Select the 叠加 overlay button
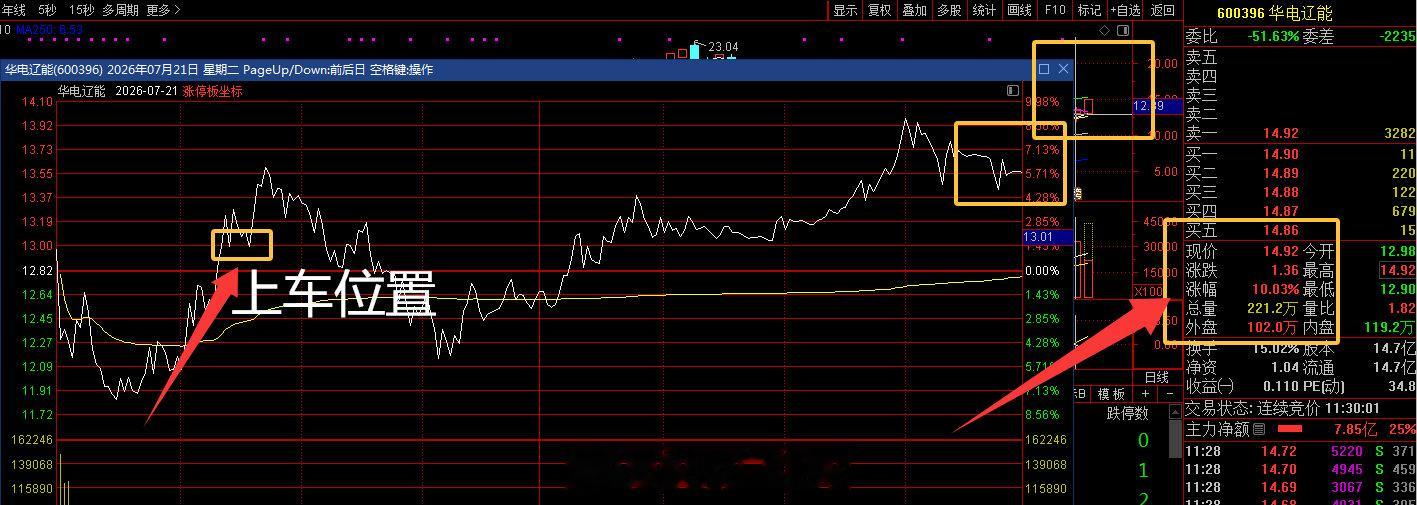 point(914,10)
